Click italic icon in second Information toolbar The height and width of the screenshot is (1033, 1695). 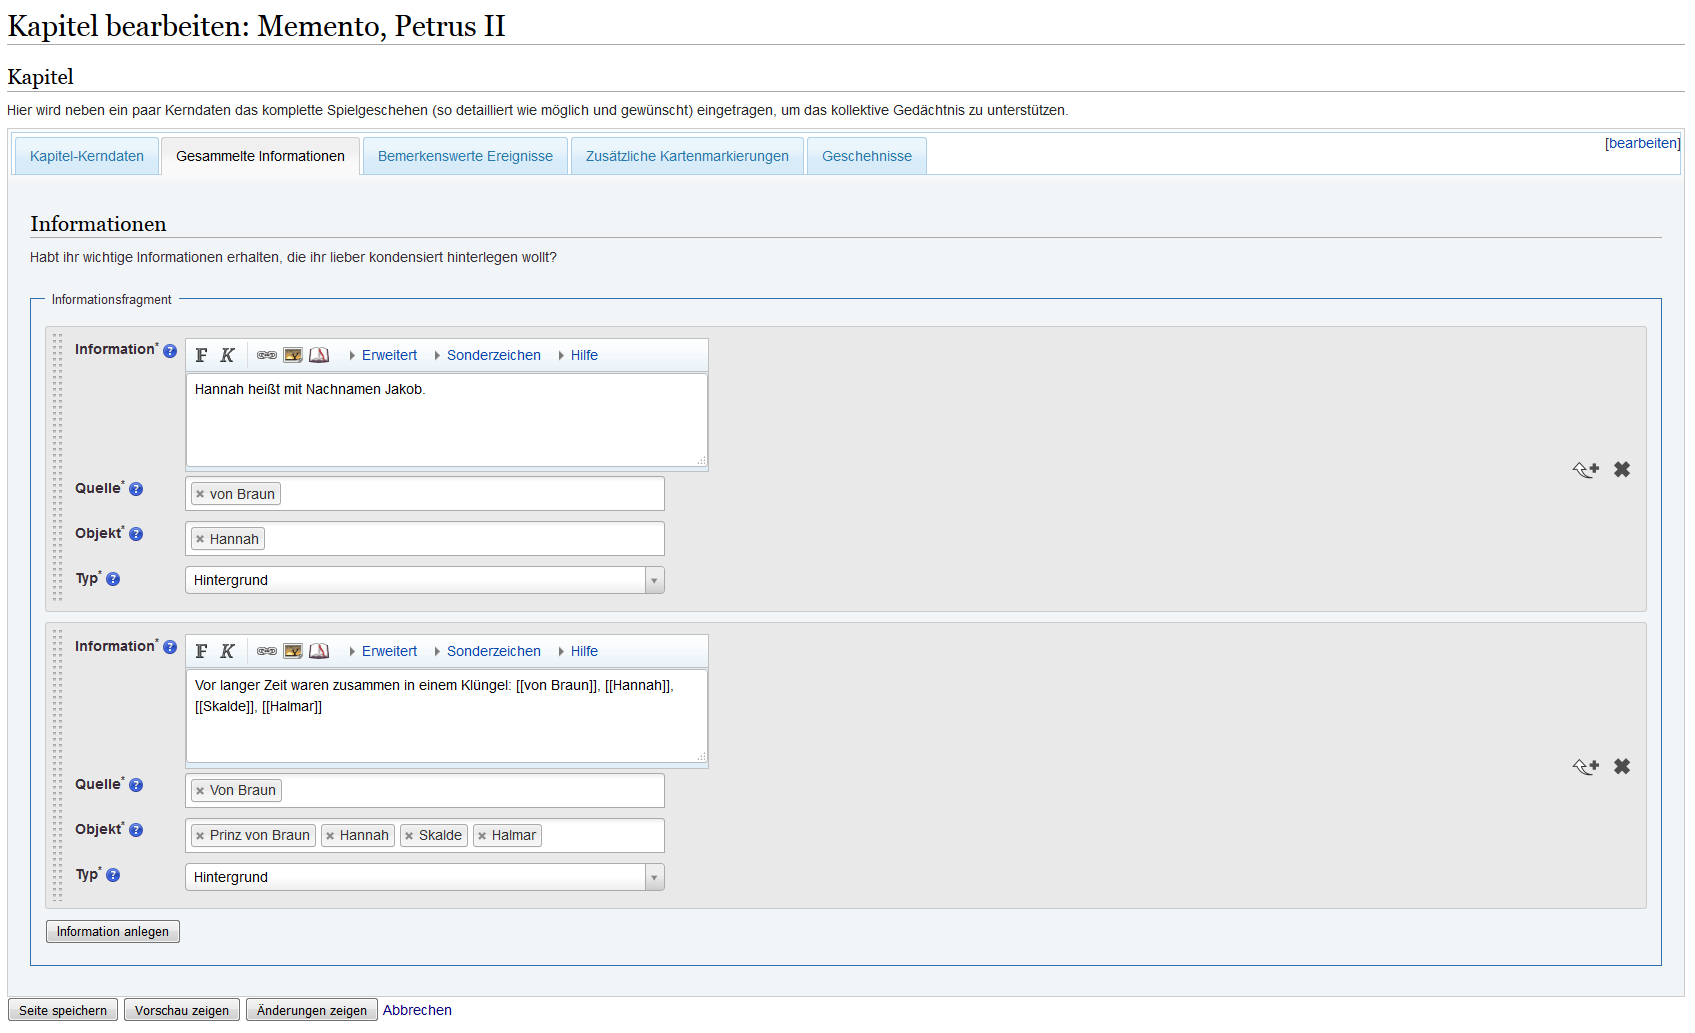coord(227,651)
